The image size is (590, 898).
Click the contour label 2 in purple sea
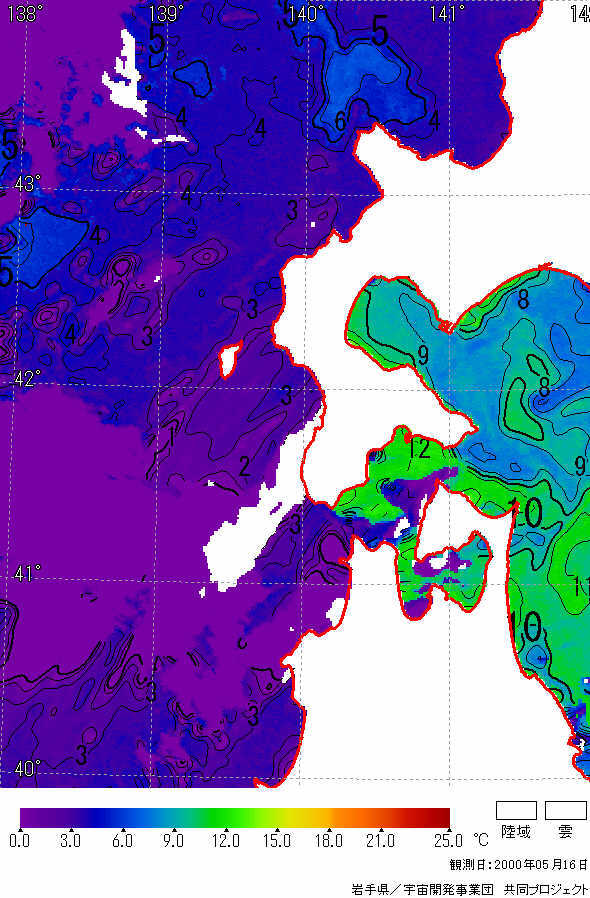pyautogui.click(x=245, y=466)
